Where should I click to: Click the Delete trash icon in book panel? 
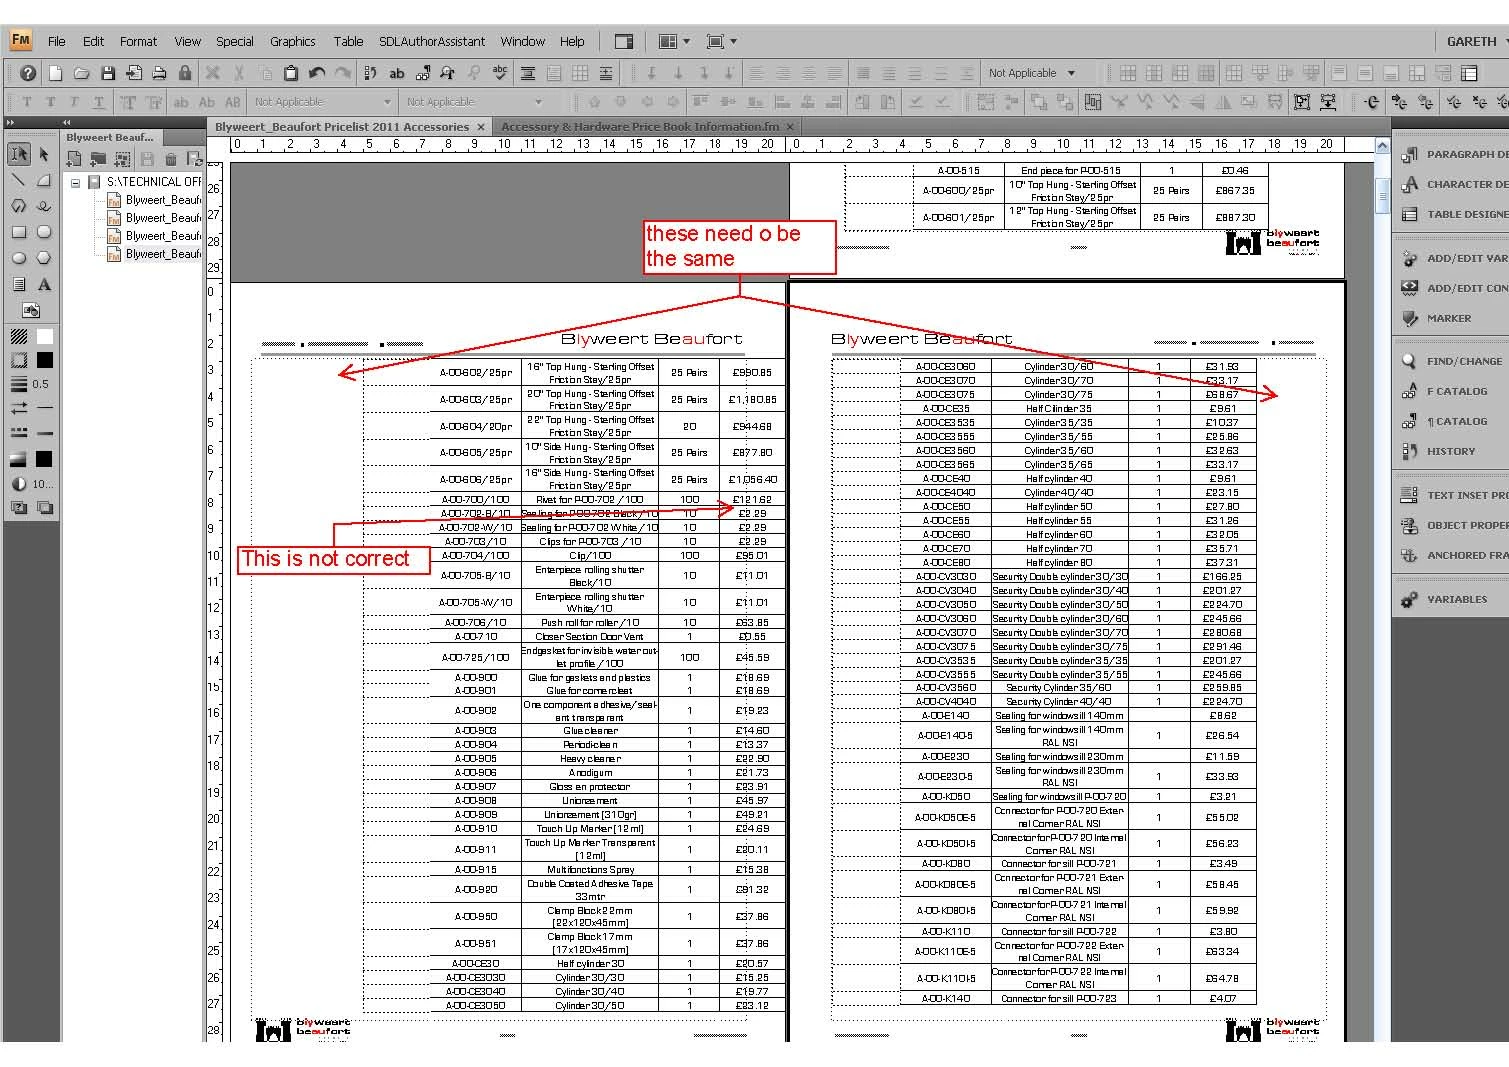pos(171,159)
